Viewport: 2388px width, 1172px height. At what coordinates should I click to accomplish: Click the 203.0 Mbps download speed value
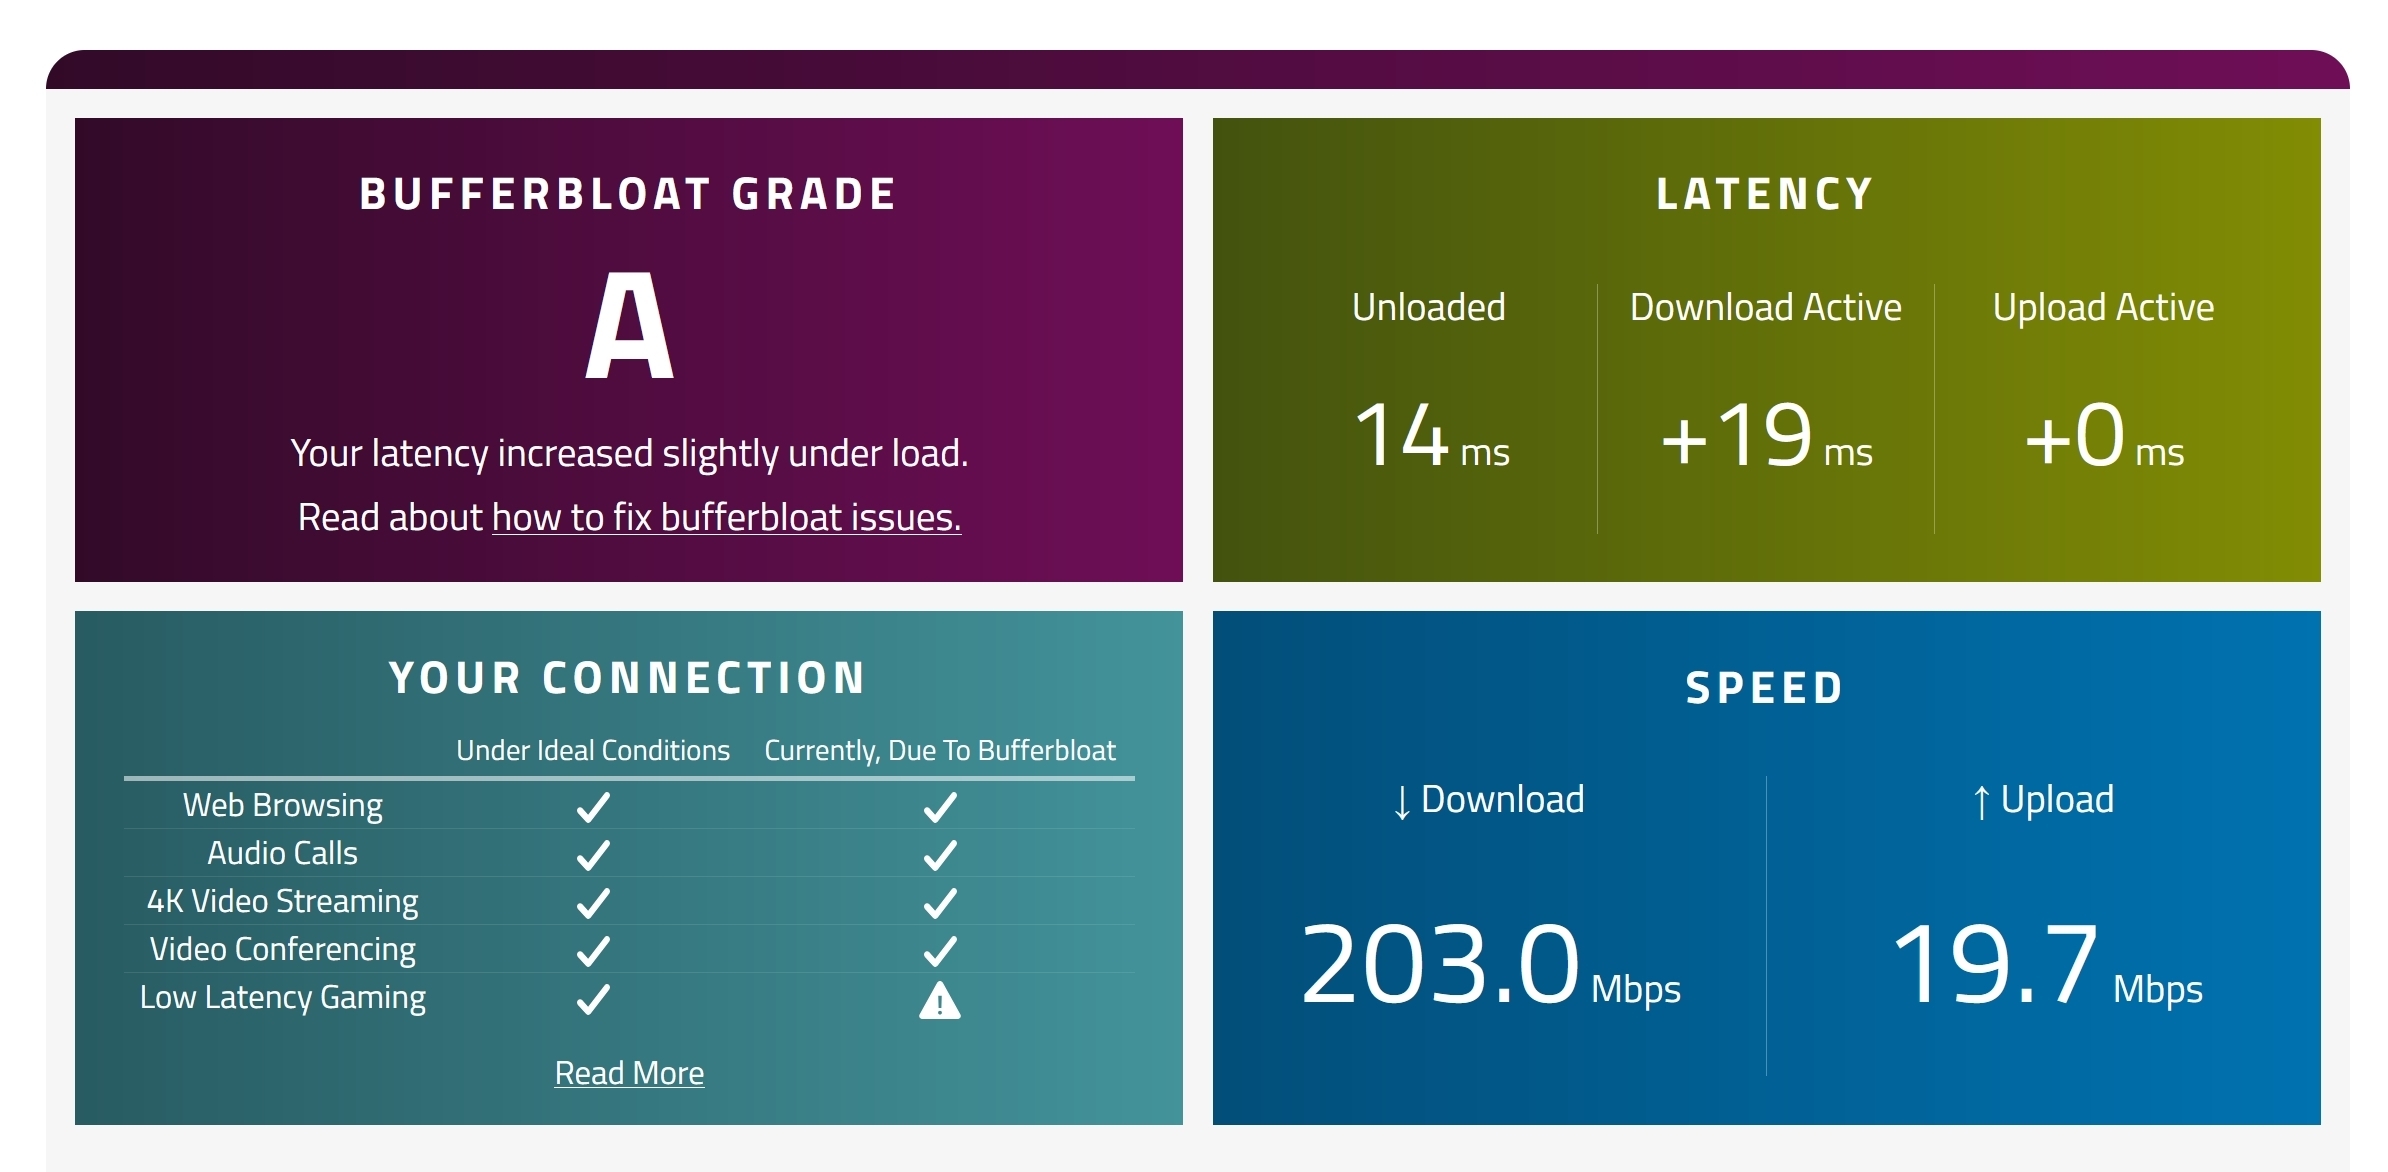point(1490,965)
